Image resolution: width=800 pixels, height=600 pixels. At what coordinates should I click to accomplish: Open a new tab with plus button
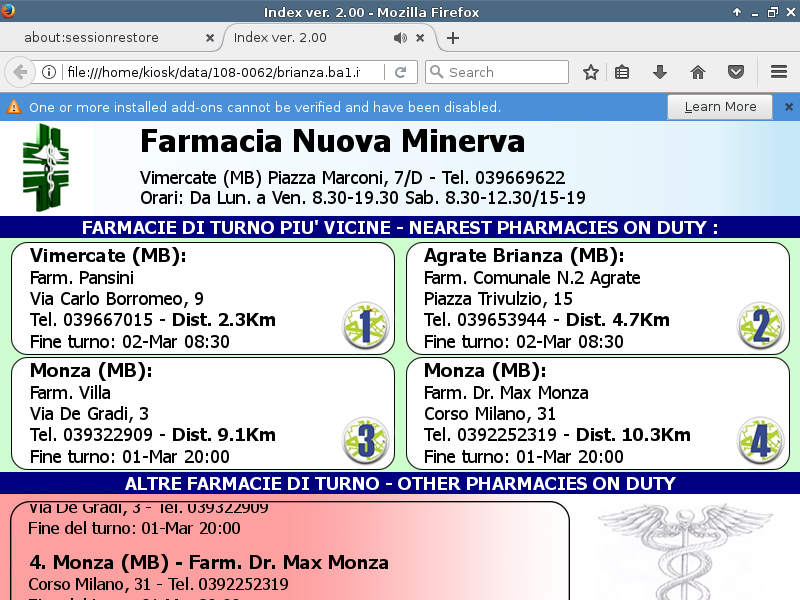[x=453, y=38]
